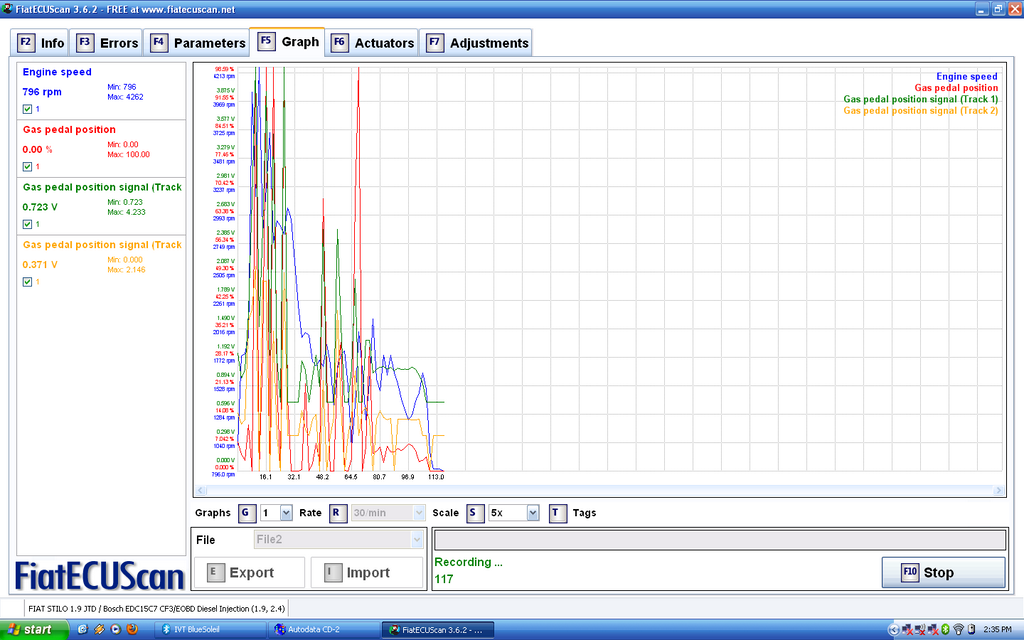This screenshot has width=1024, height=640.
Task: Click the Engine speed parameter title
Action: [57, 72]
